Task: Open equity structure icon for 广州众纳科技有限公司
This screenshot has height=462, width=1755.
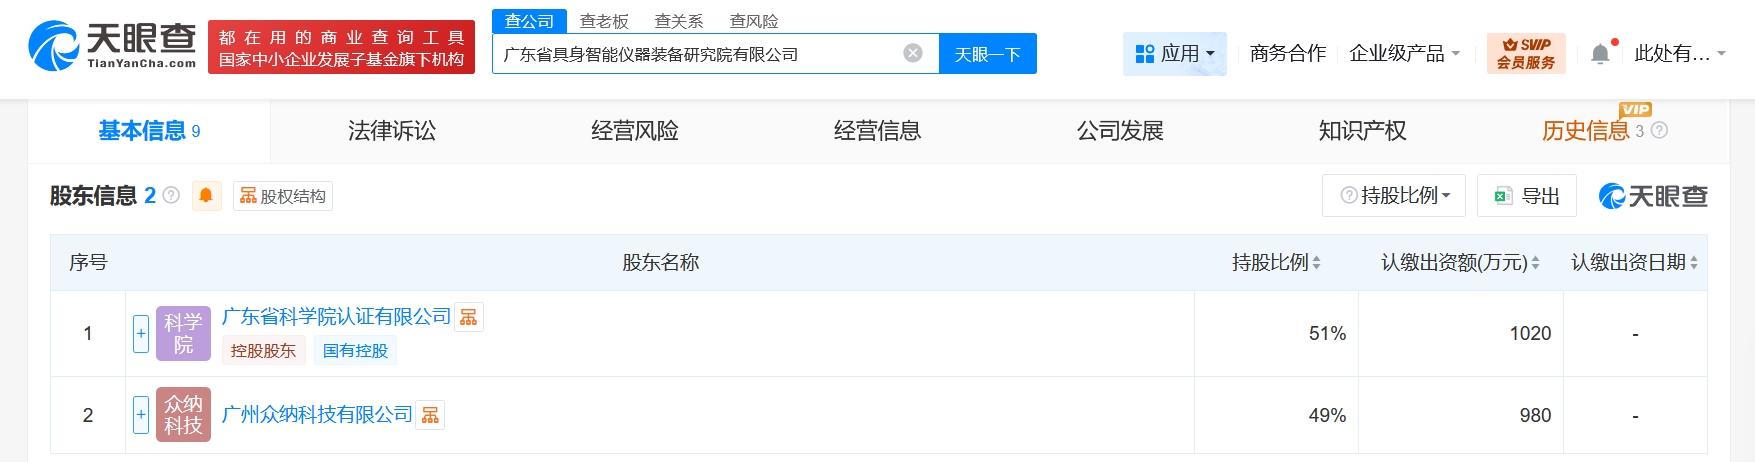Action: point(430,415)
